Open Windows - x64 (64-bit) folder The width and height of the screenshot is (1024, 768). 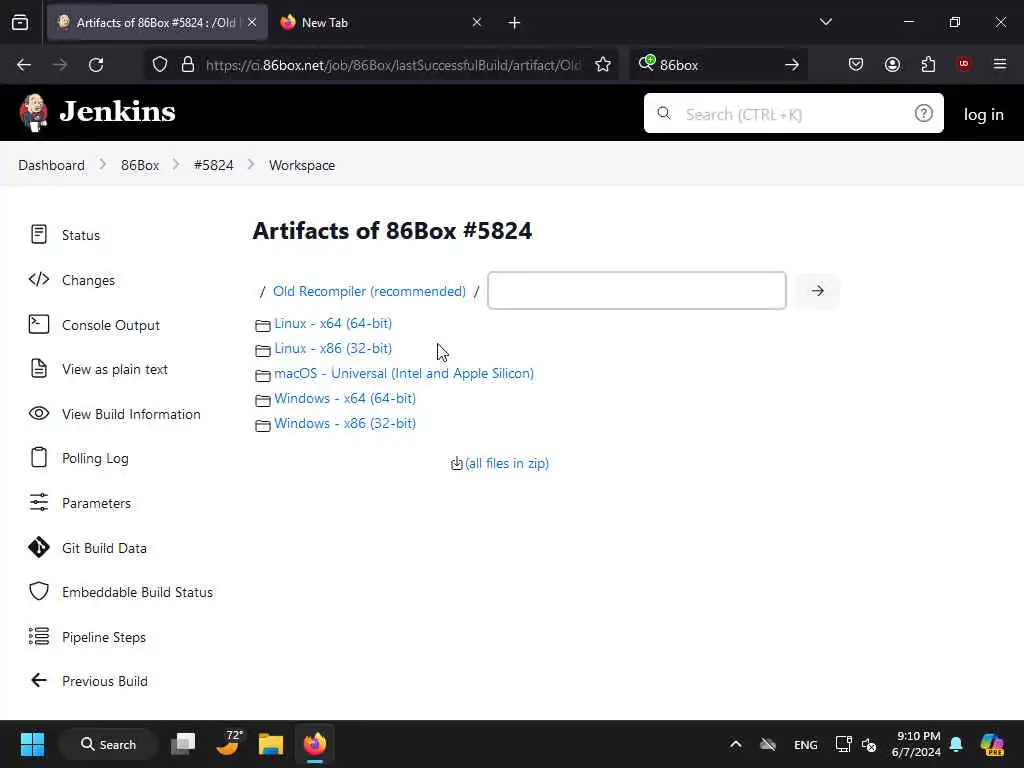click(x=345, y=398)
